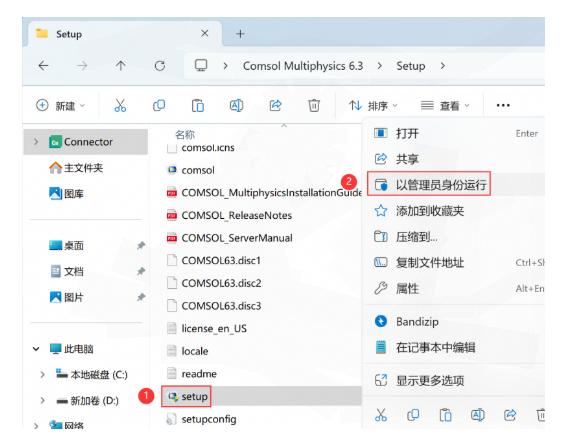The height and width of the screenshot is (446, 567).
Task: Click Copy icon in context menu bottom
Action: 413,415
